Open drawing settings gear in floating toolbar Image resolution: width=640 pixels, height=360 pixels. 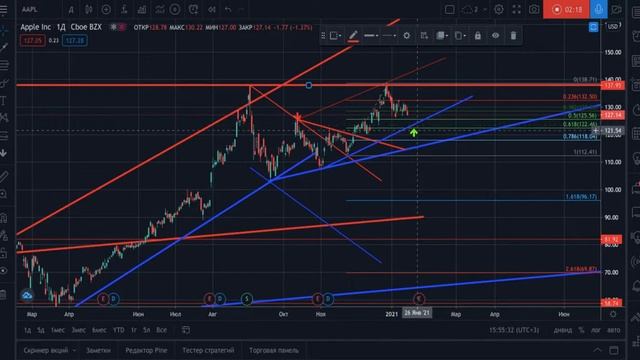tap(407, 36)
